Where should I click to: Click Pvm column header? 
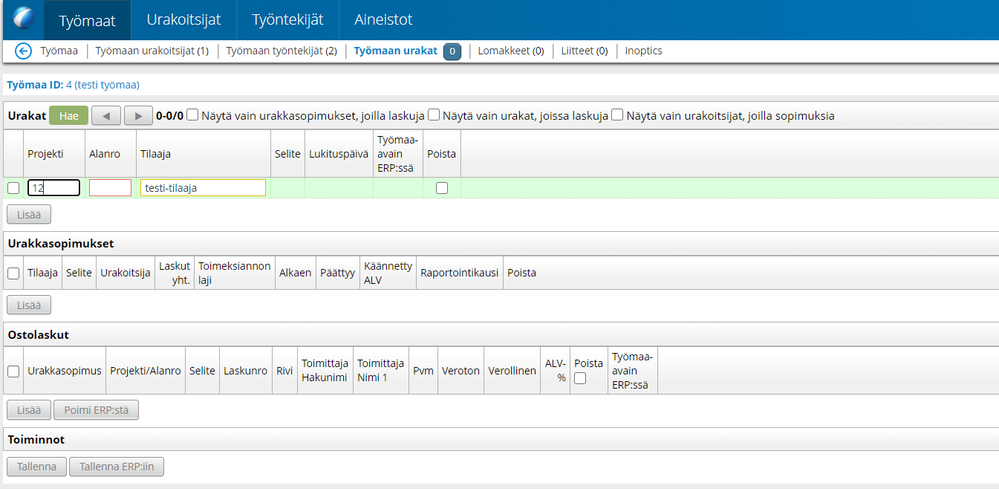[422, 371]
